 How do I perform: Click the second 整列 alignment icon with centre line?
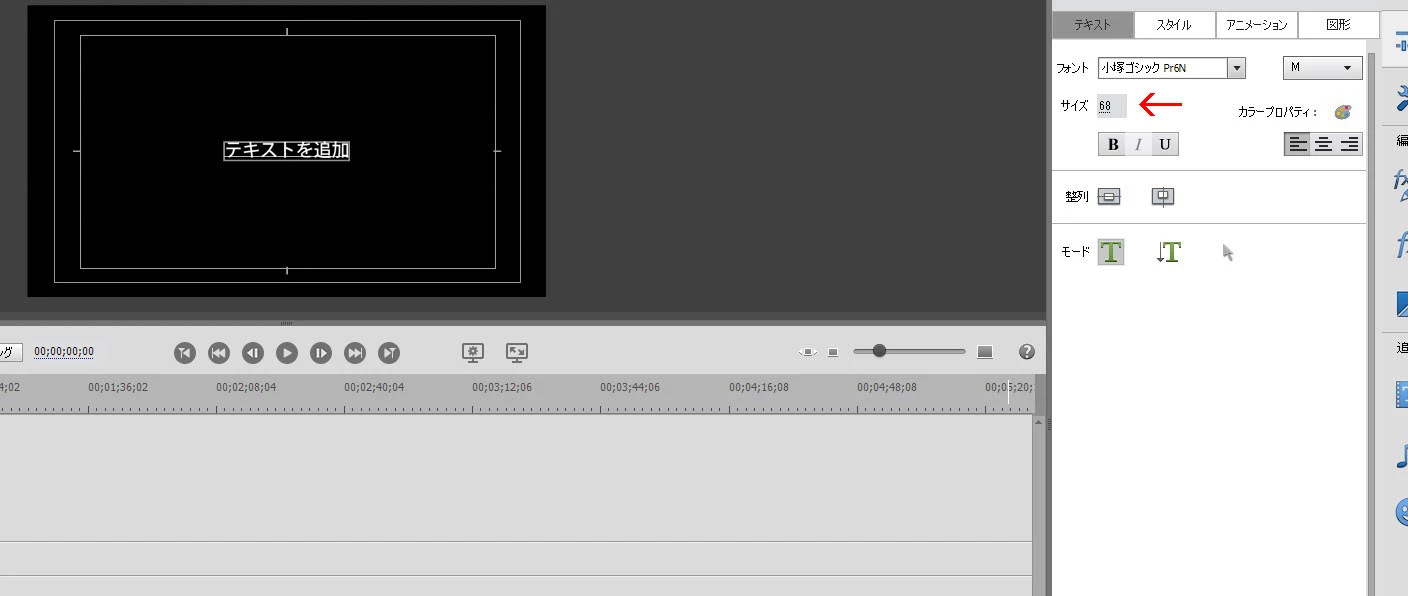[x=1162, y=197]
